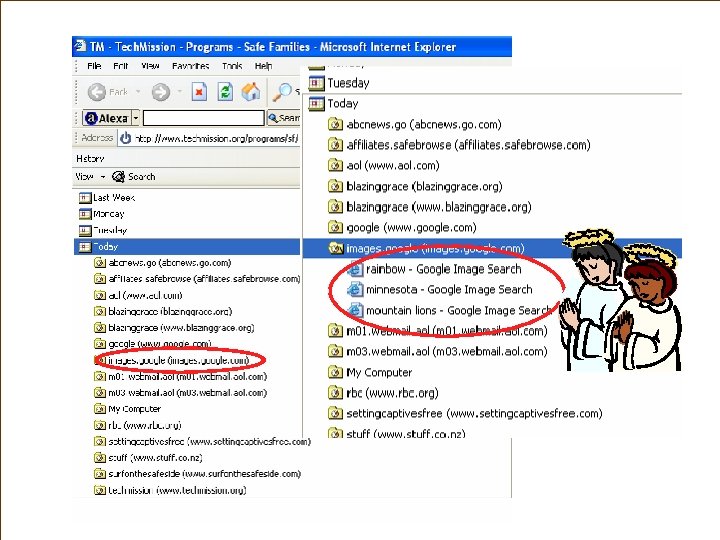Screen dimensions: 720x540
Task: Click rbc folder icon in enlarged view
Action: point(335,393)
